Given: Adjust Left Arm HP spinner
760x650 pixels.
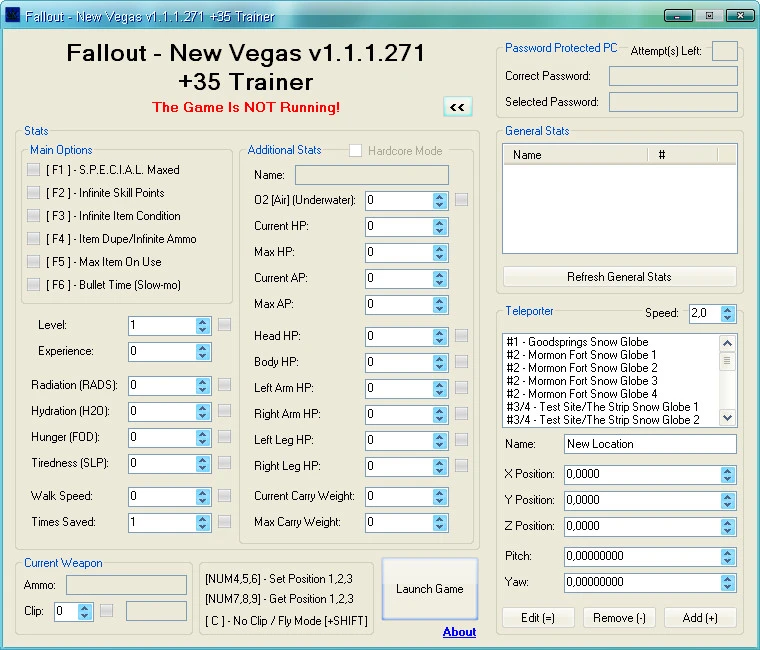Looking at the screenshot, I should pos(440,389).
